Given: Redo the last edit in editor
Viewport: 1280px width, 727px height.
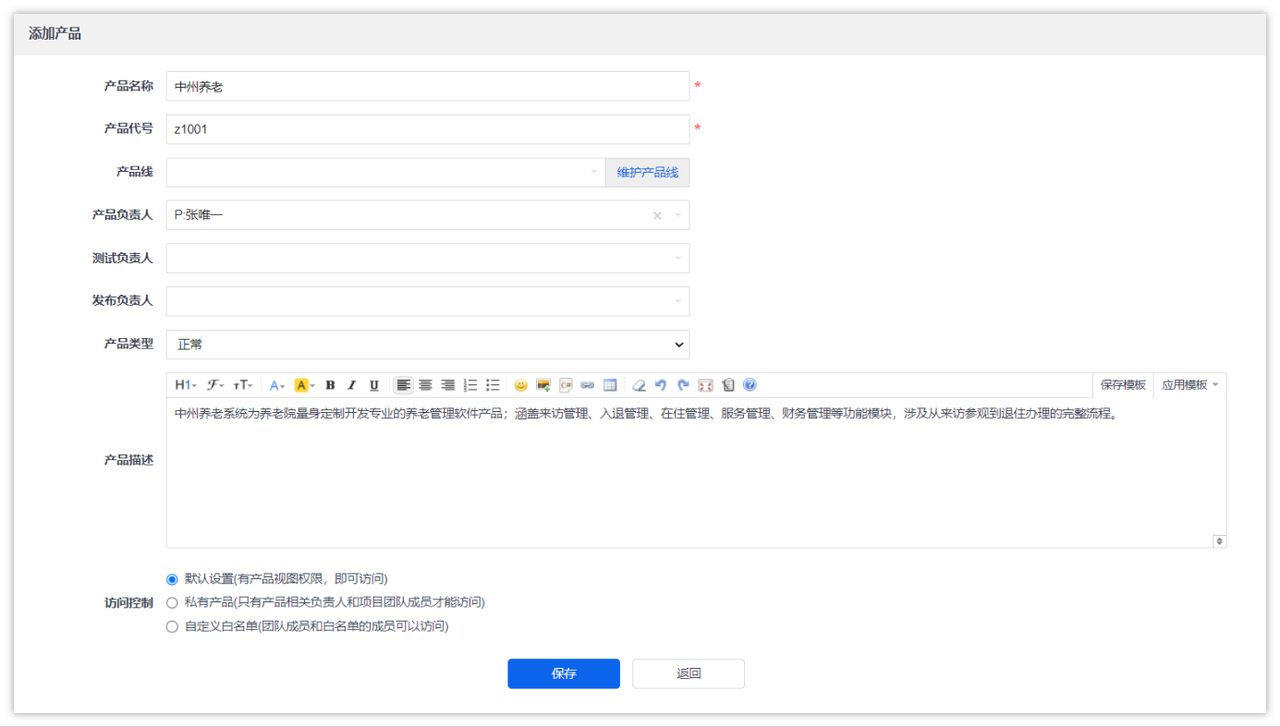Looking at the screenshot, I should coord(683,385).
